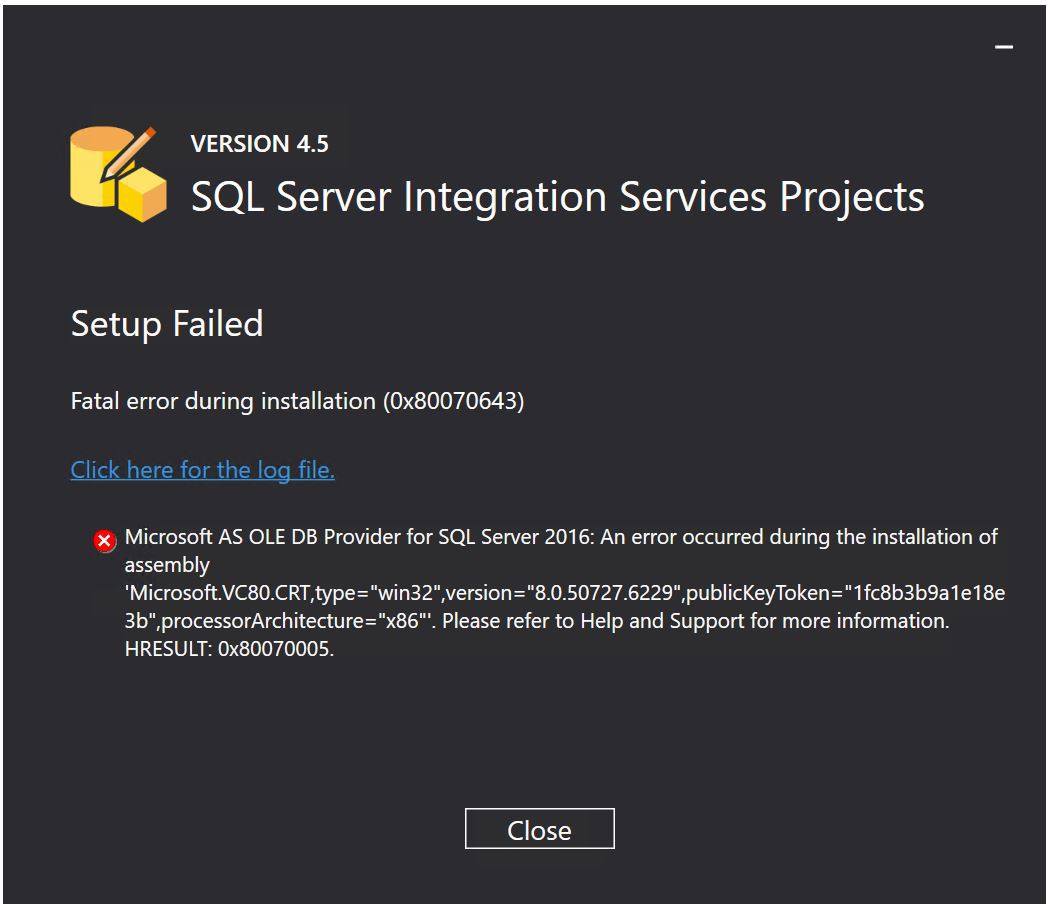Select the 0x80070643 error code

click(453, 401)
